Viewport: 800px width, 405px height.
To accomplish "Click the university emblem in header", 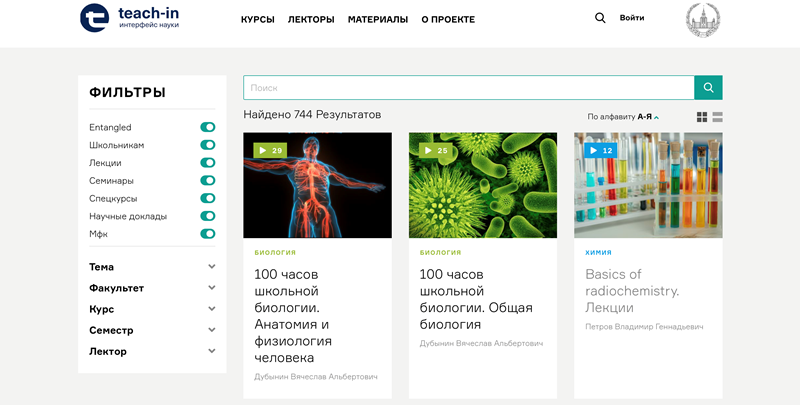I will point(708,21).
